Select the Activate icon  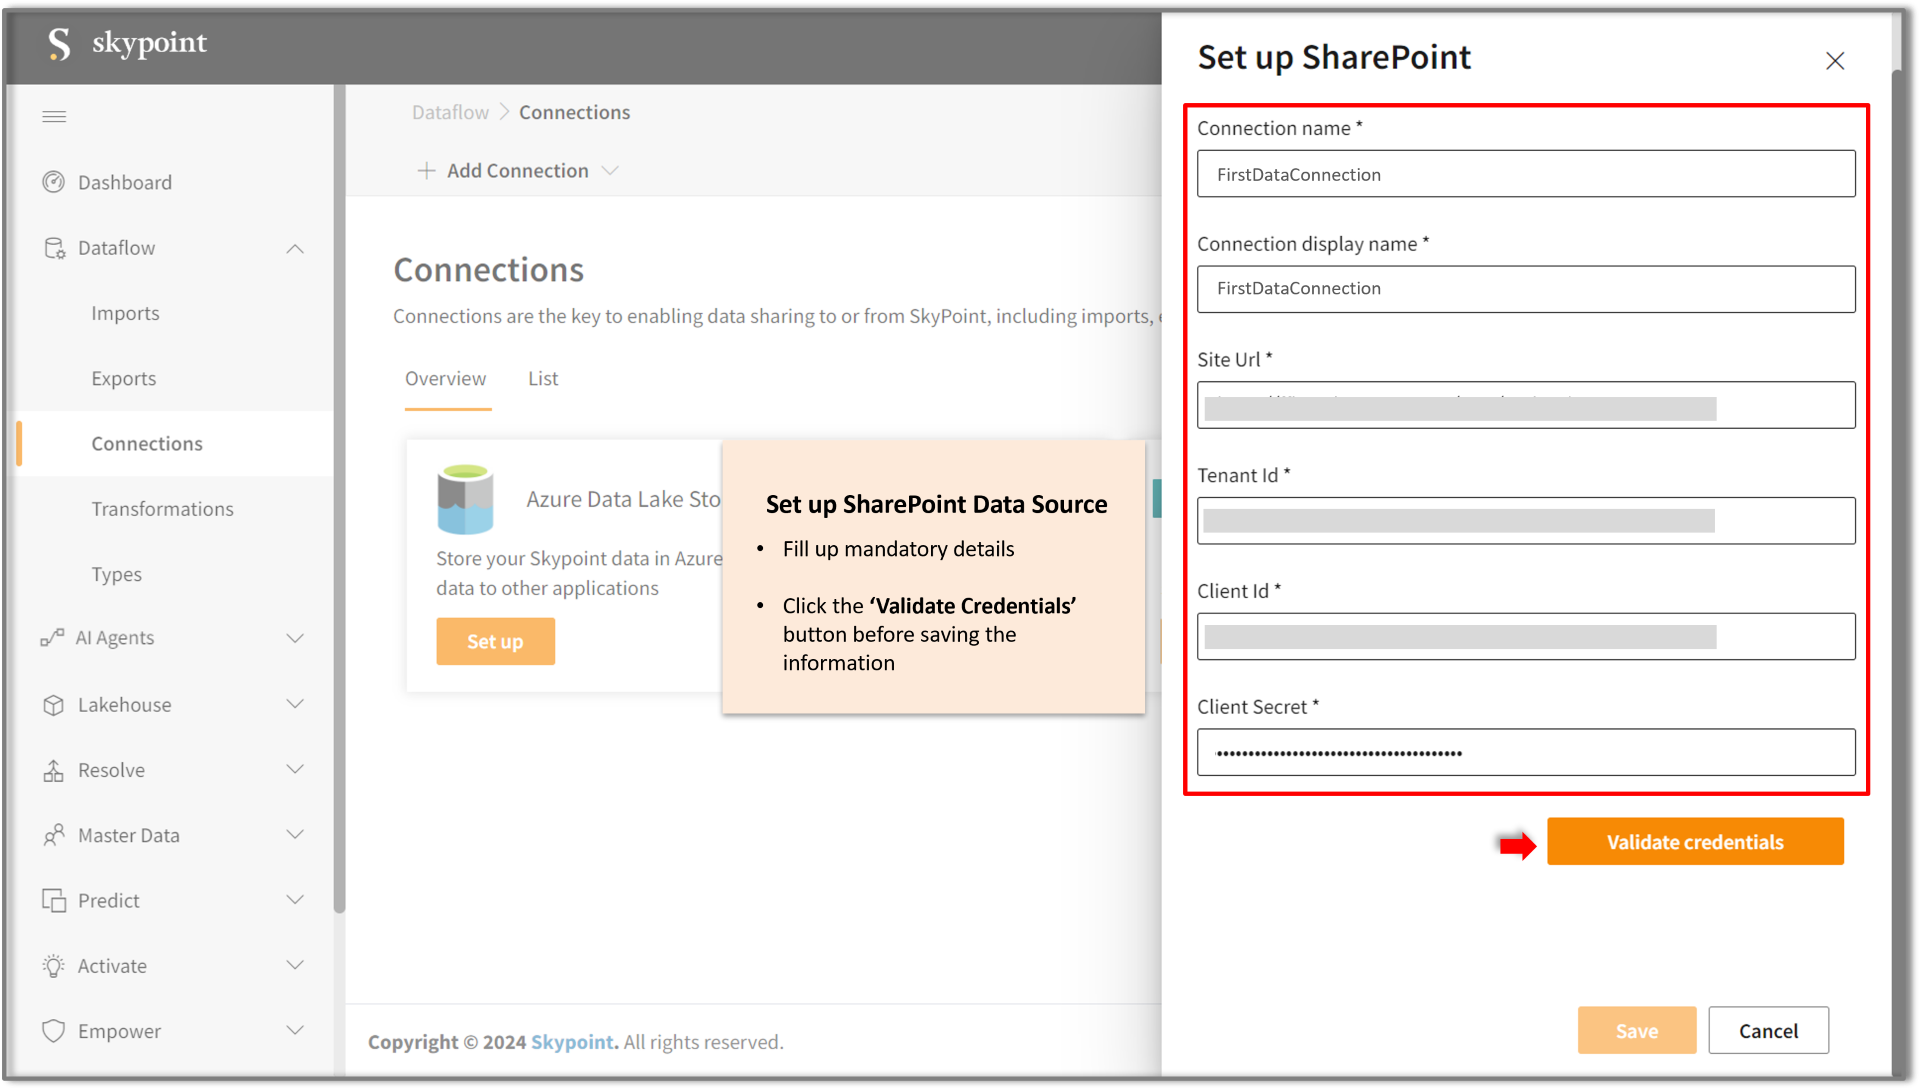click(54, 965)
